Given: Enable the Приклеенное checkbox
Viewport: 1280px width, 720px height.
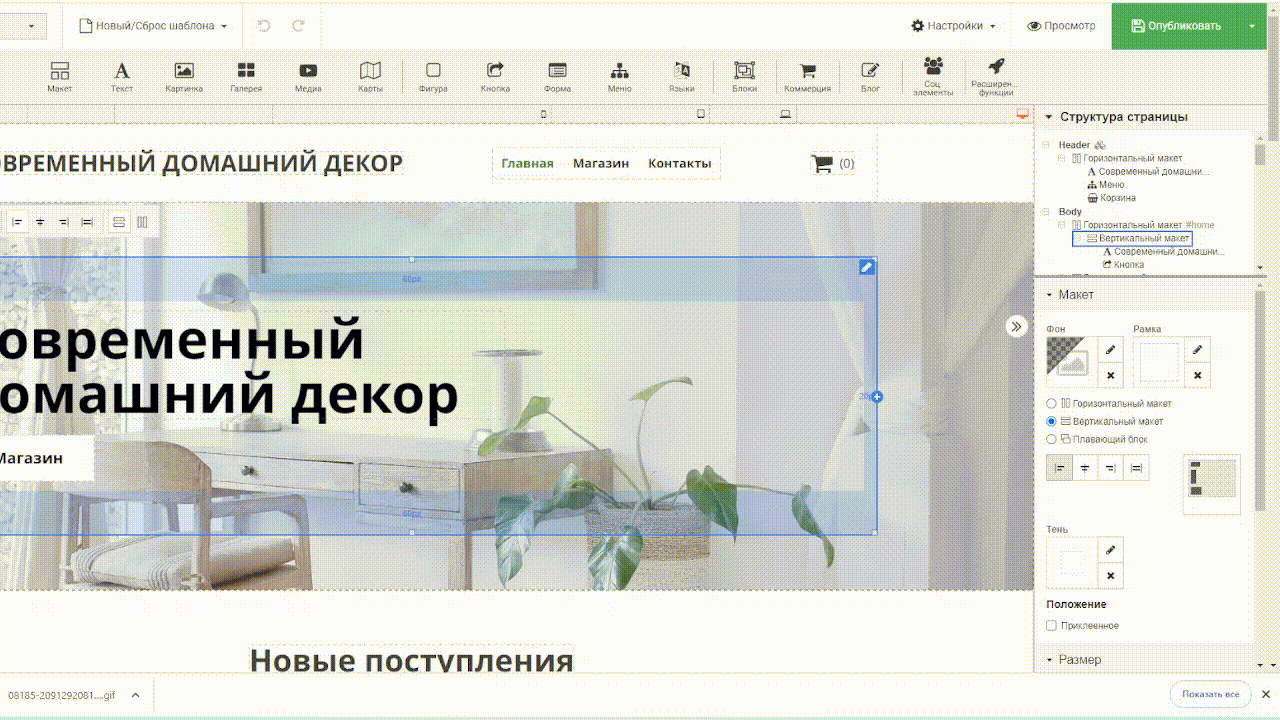Looking at the screenshot, I should (1051, 626).
